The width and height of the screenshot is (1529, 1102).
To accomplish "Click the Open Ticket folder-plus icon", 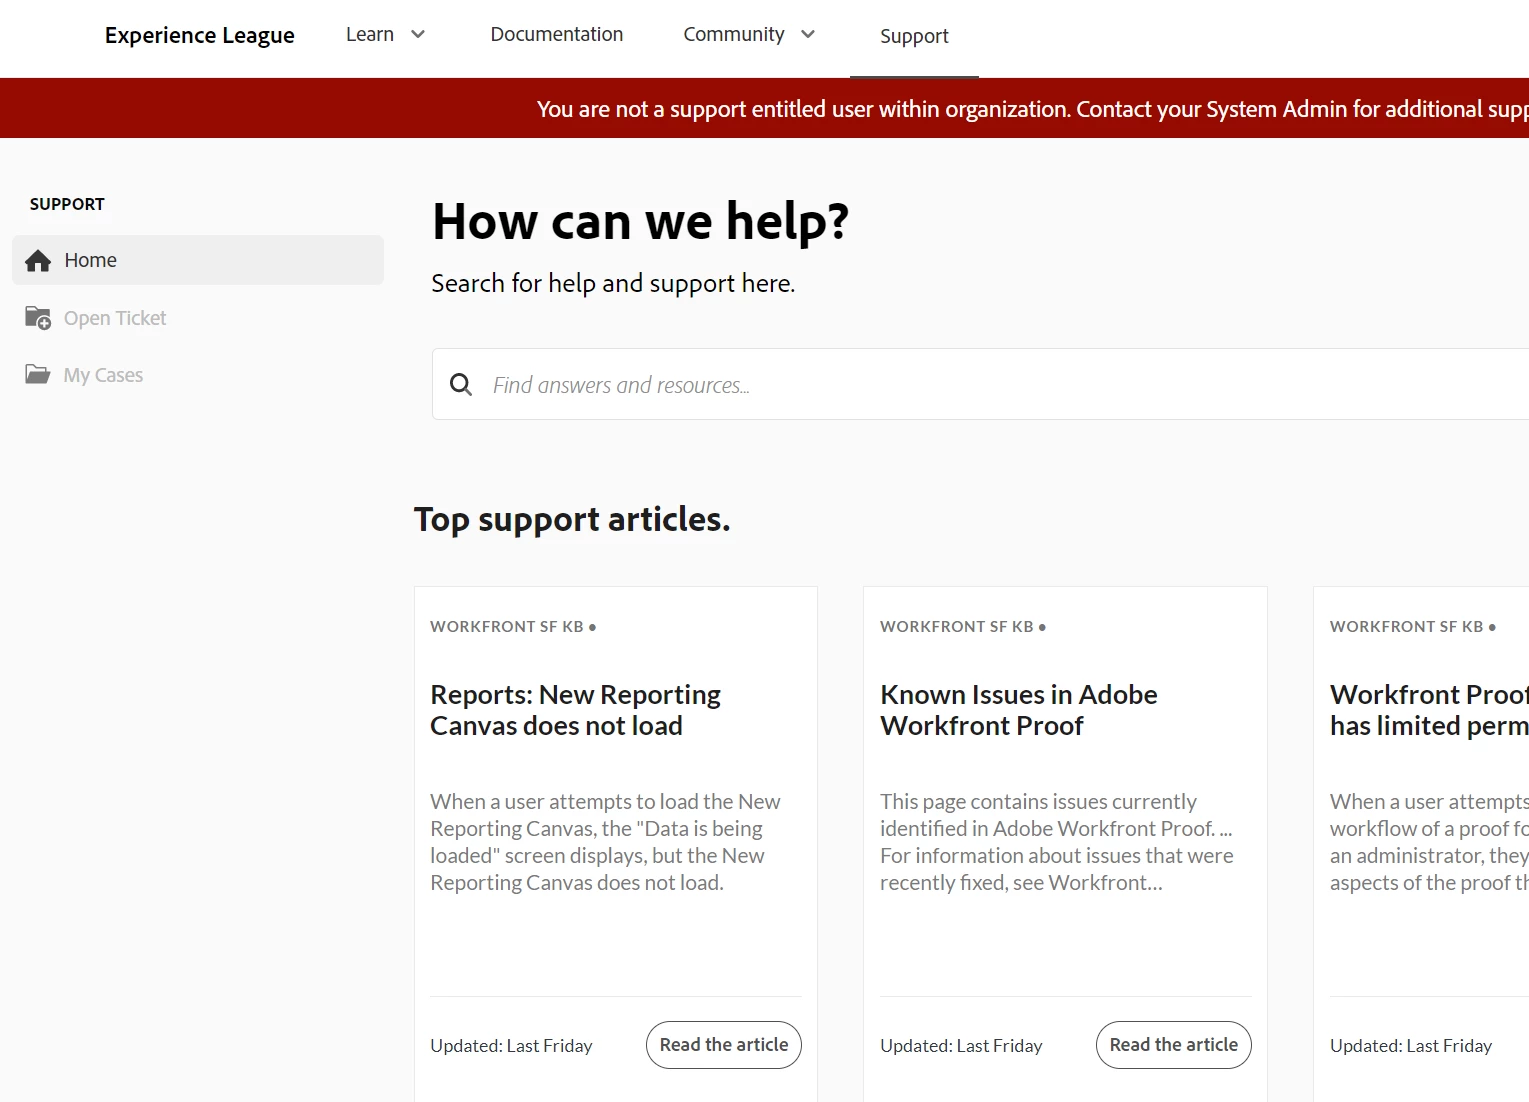I will coord(38,318).
